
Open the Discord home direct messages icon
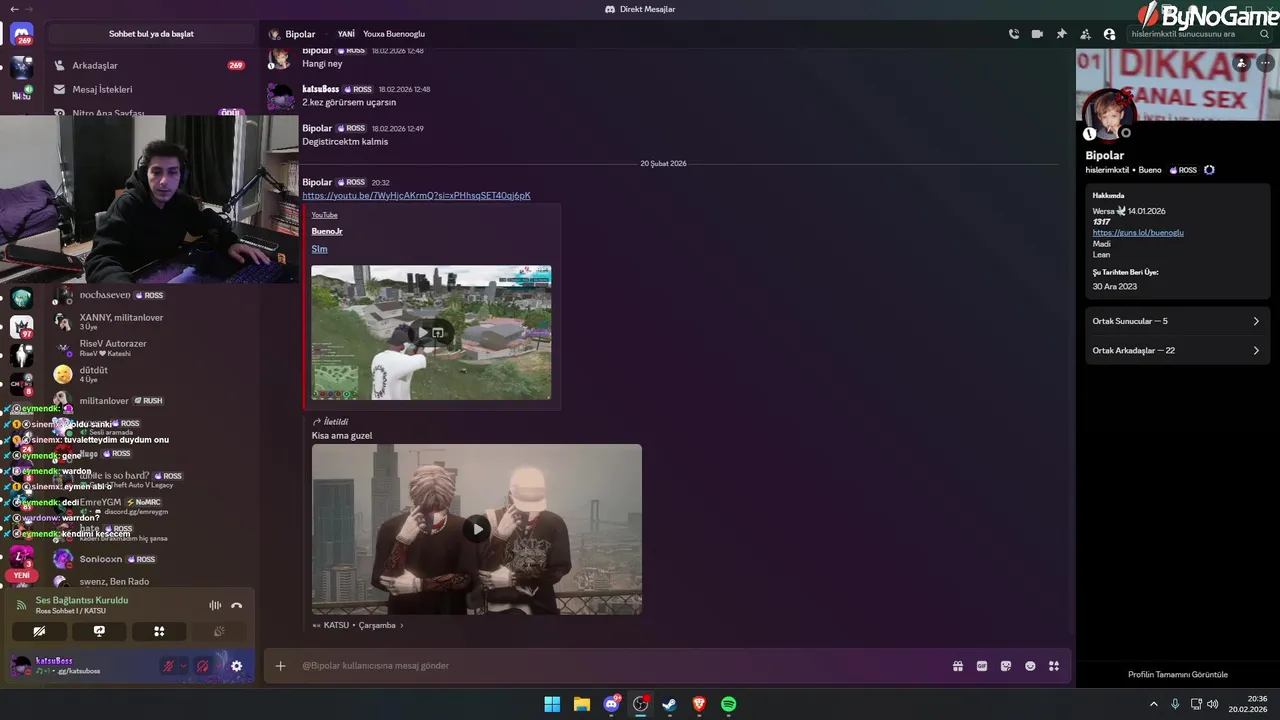[x=22, y=34]
